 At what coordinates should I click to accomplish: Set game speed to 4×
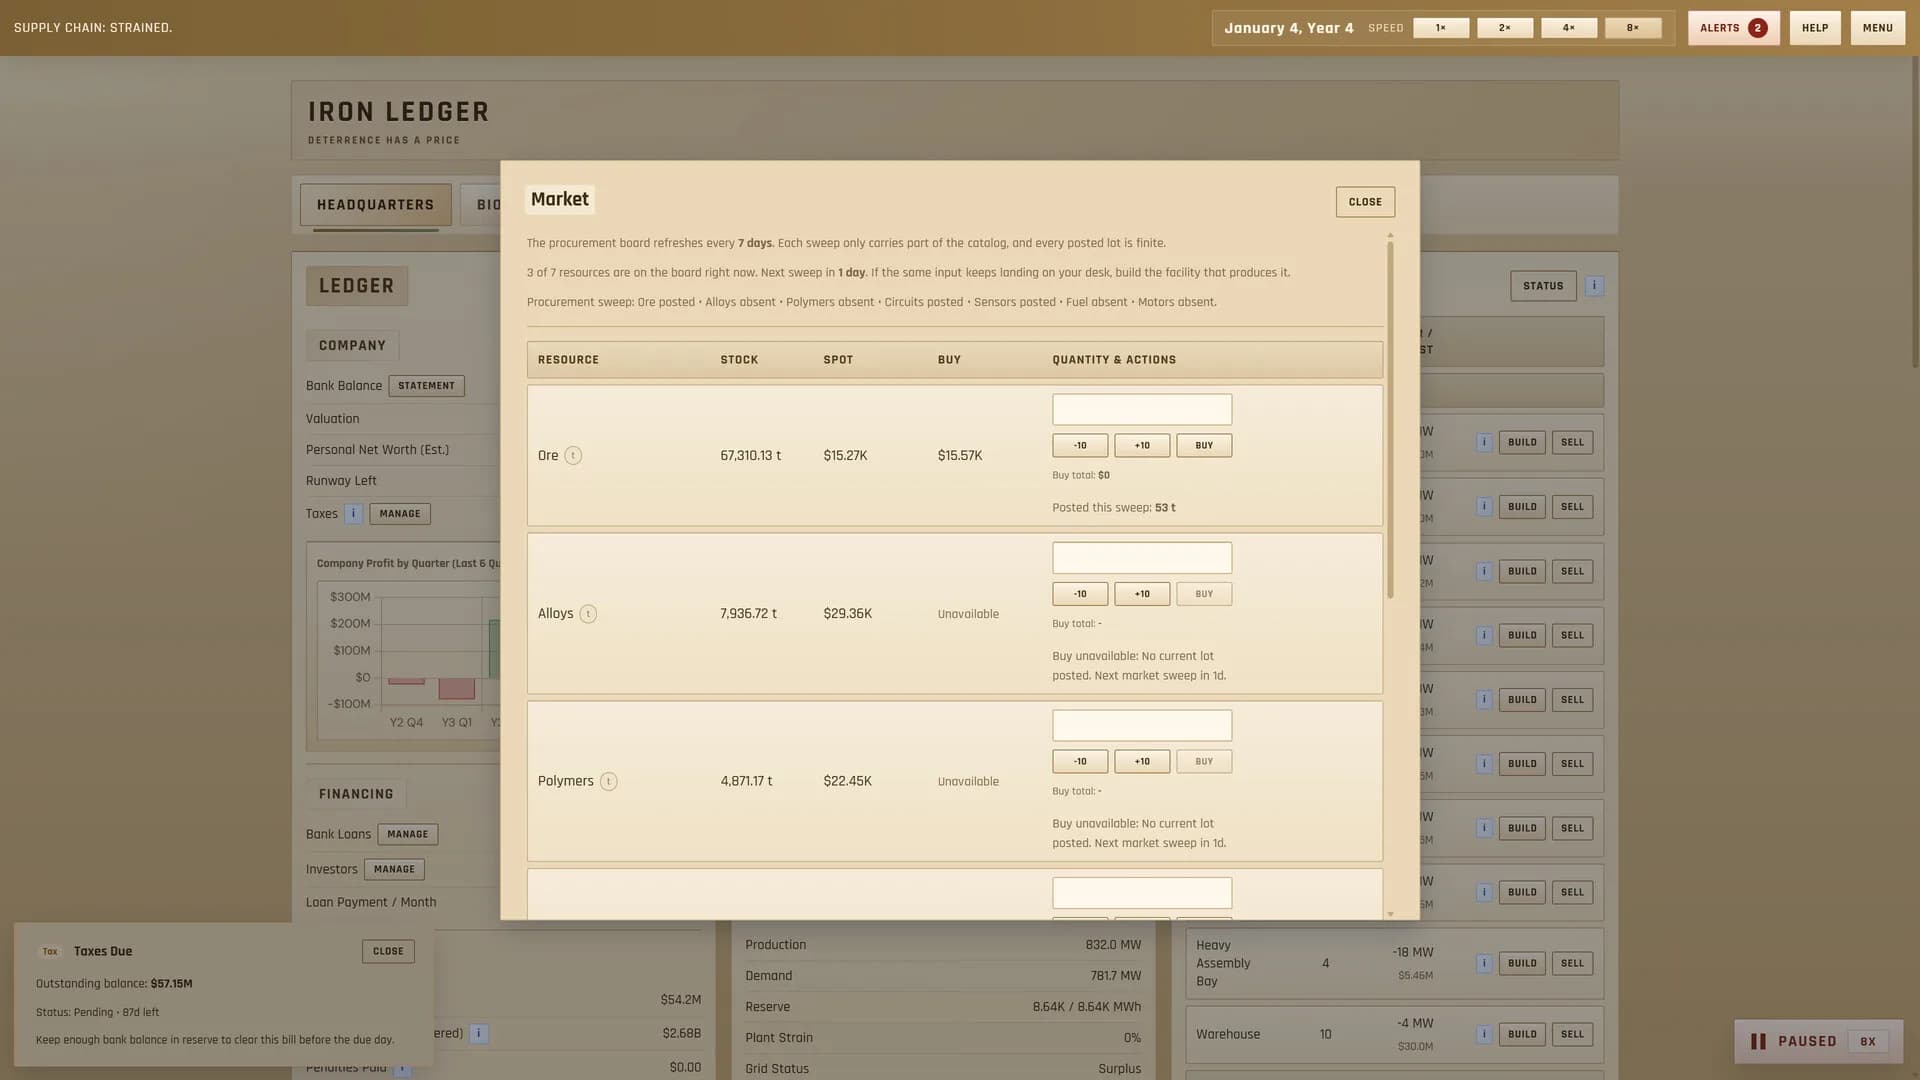tap(1569, 28)
